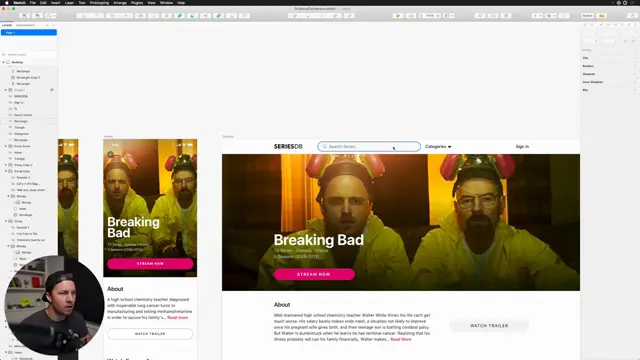
Task: Expand the Group 2 layer
Action: coord(6,90)
